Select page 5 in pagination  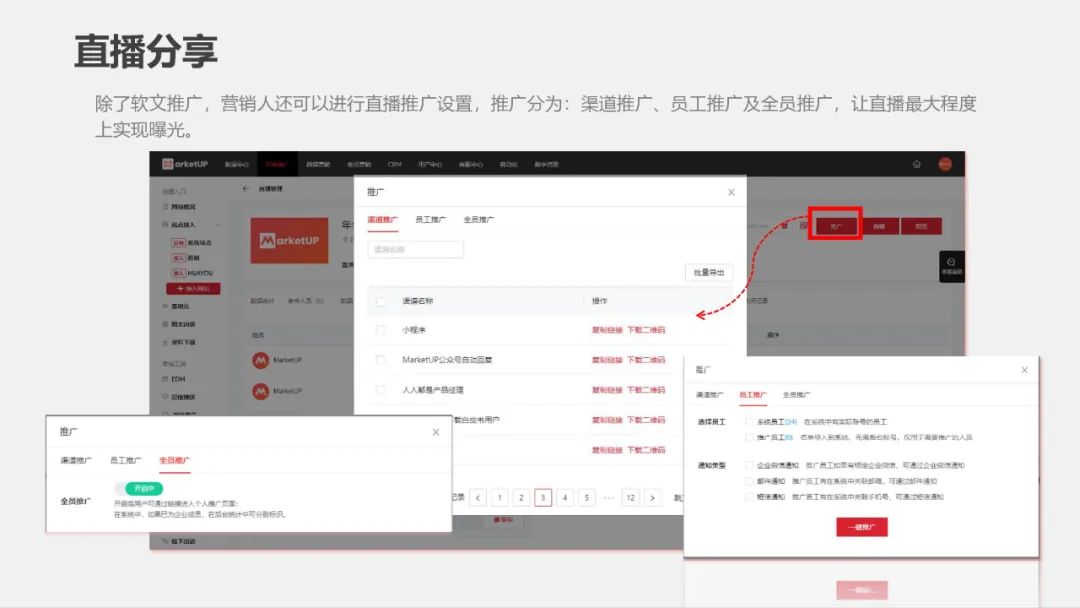[x=586, y=498]
